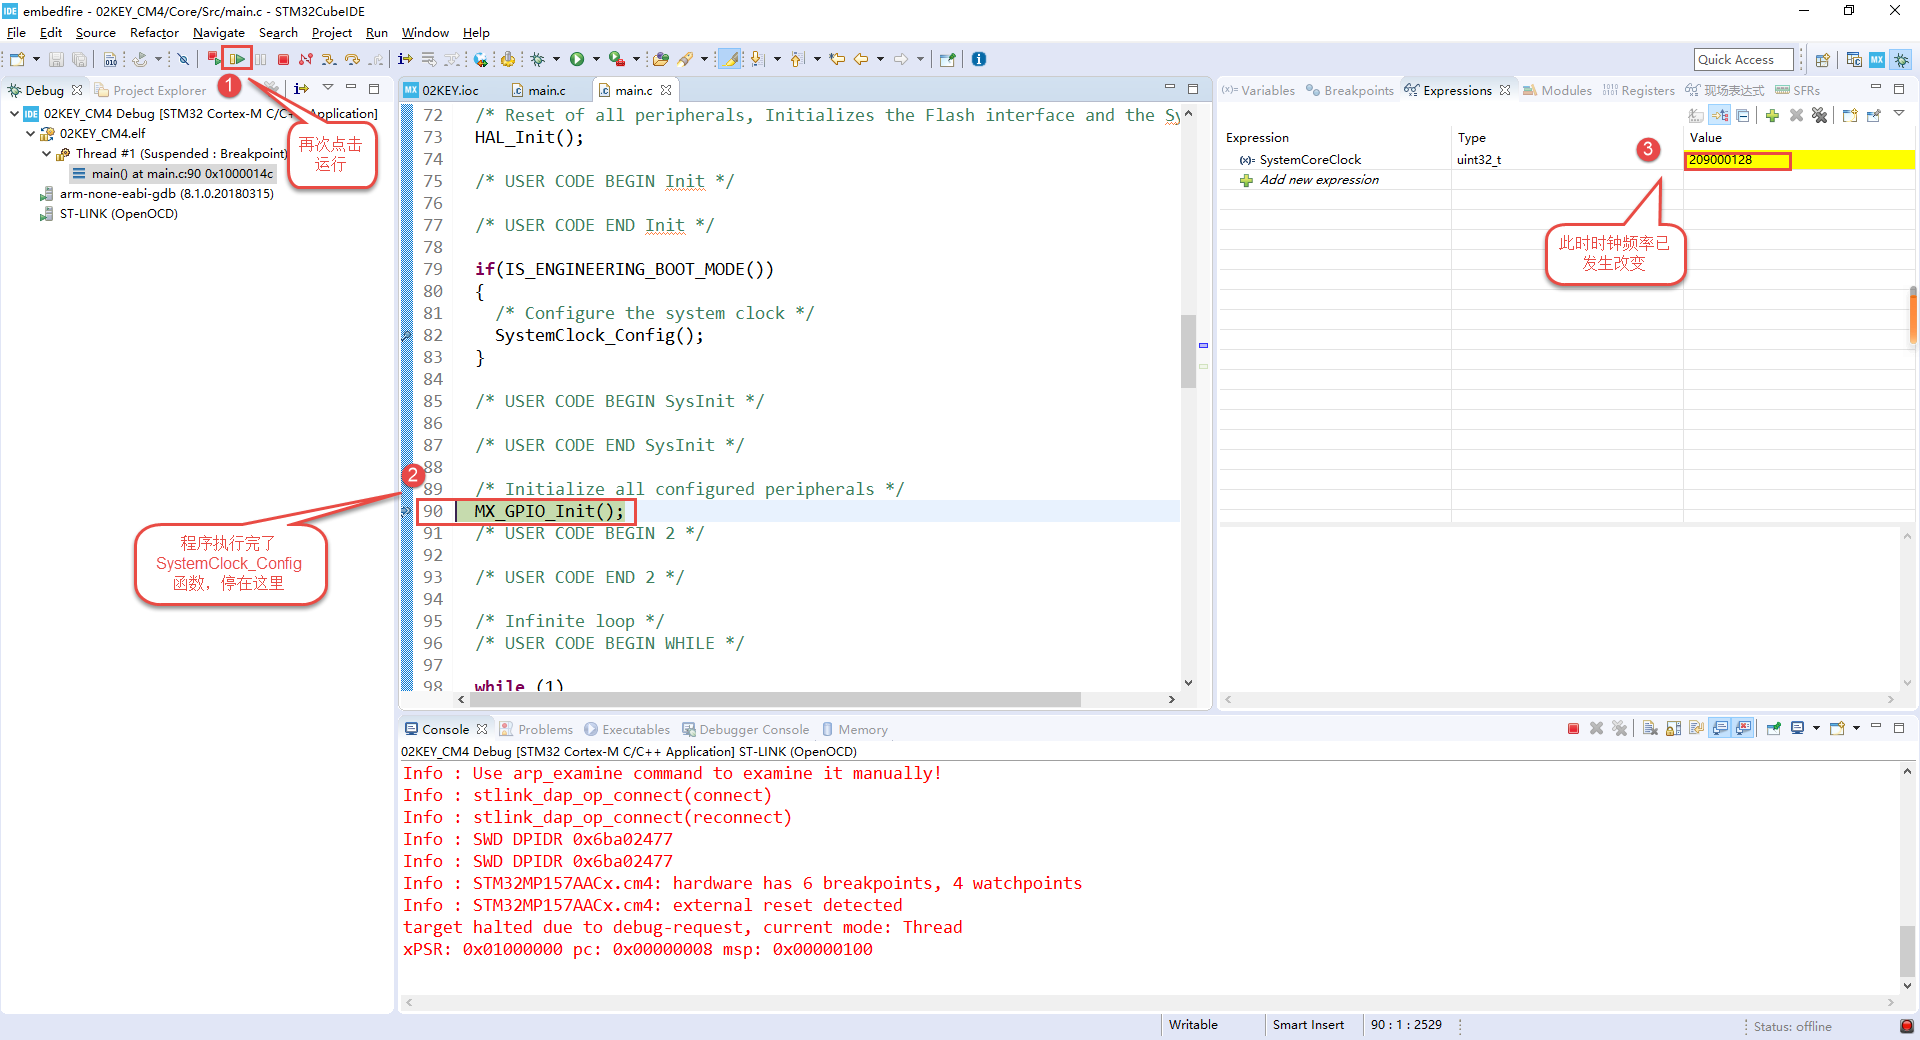This screenshot has width=1920, height=1040.
Task: Open Display Selected Console dropdown arrow
Action: pos(1816,728)
